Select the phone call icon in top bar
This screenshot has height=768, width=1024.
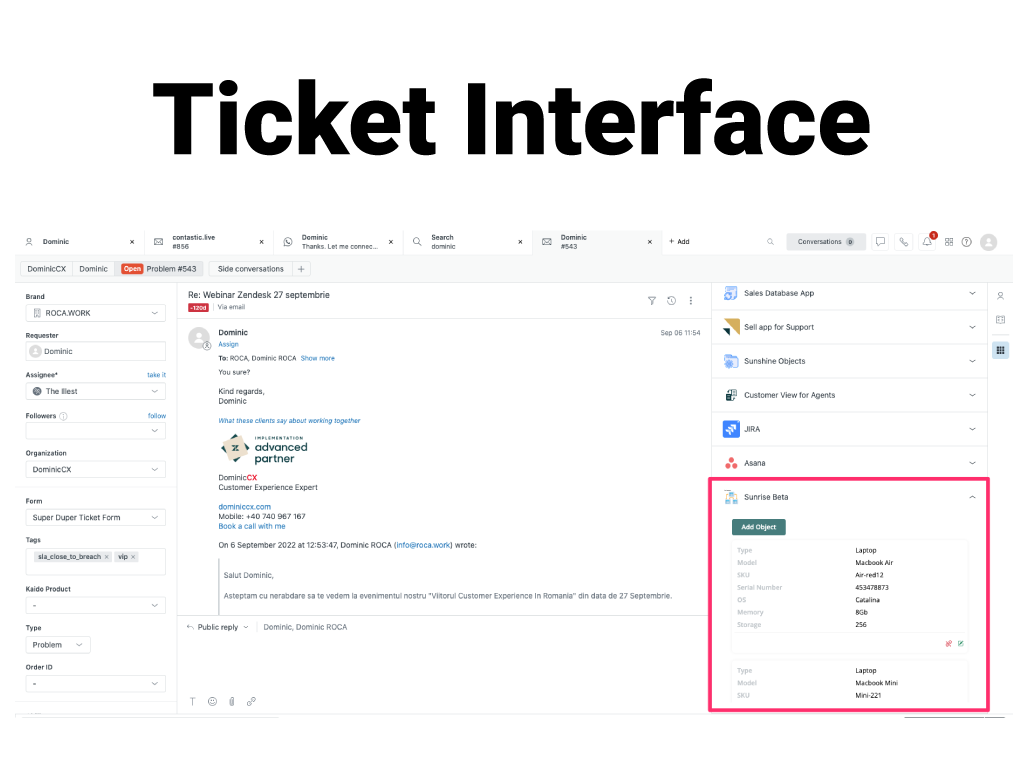tap(904, 241)
